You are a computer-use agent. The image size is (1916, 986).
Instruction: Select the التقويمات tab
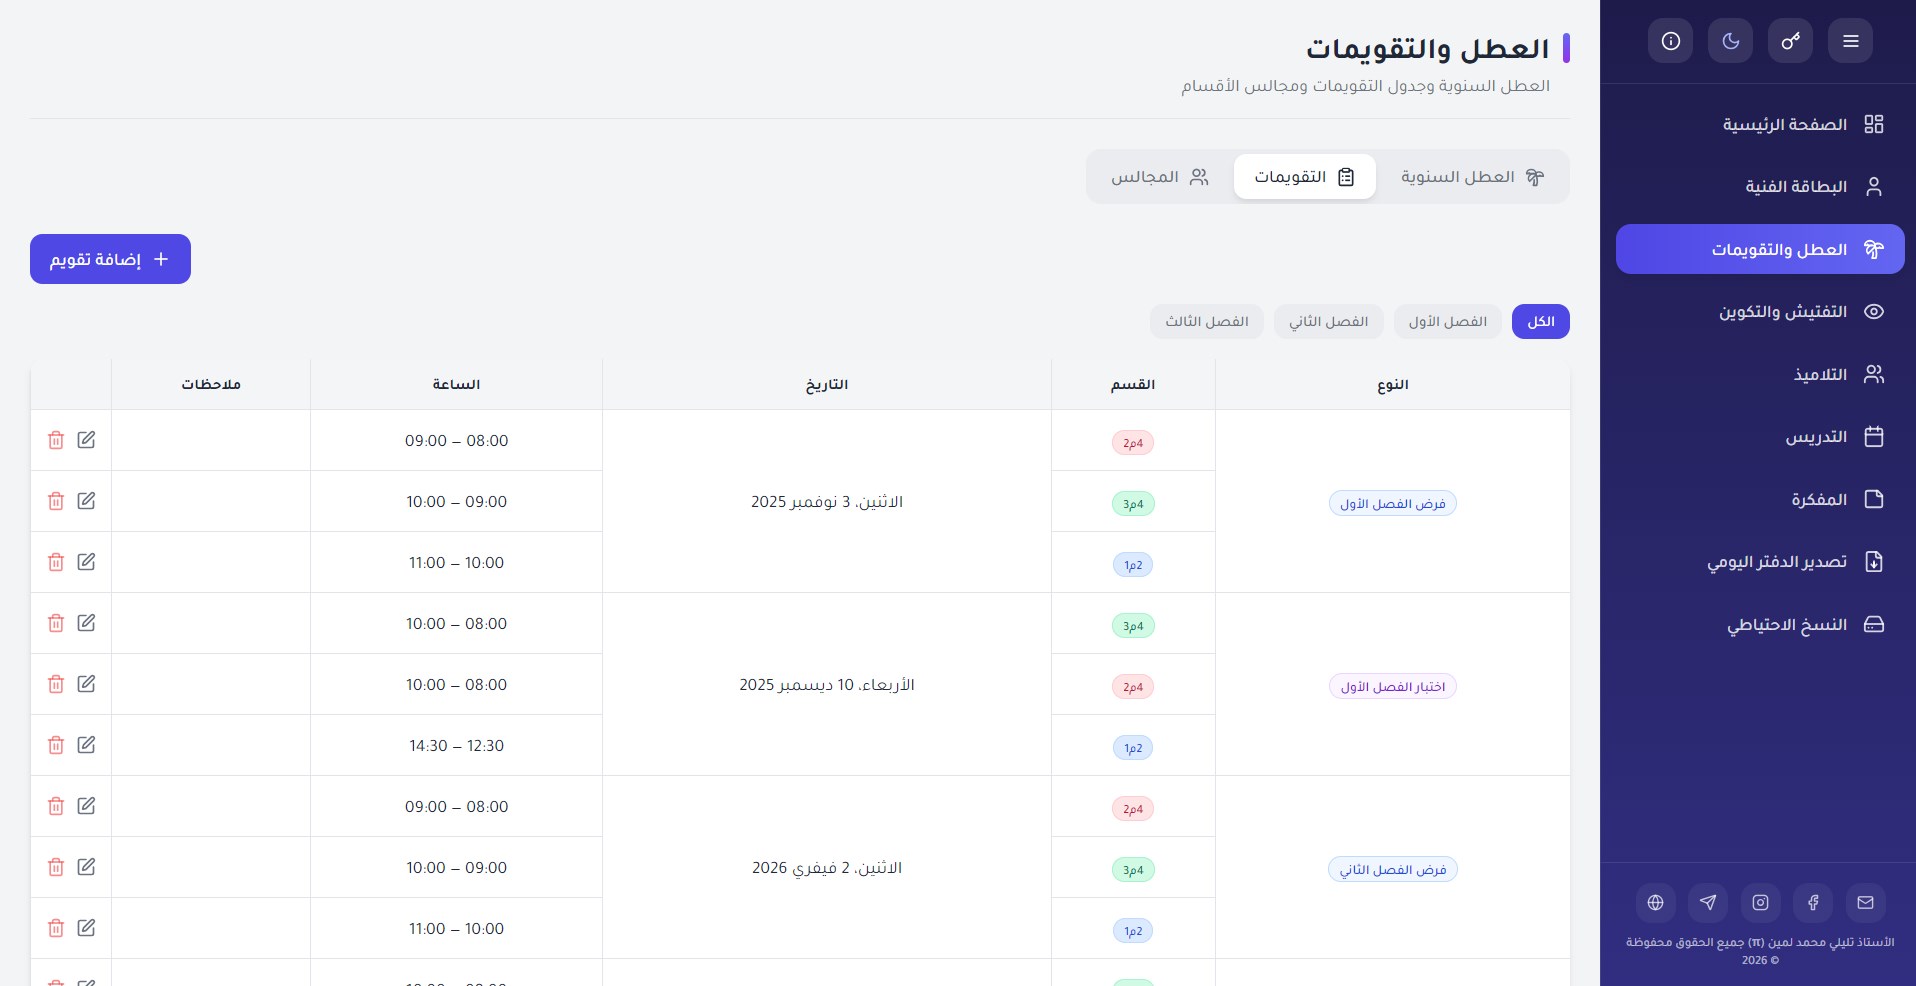[1305, 177]
